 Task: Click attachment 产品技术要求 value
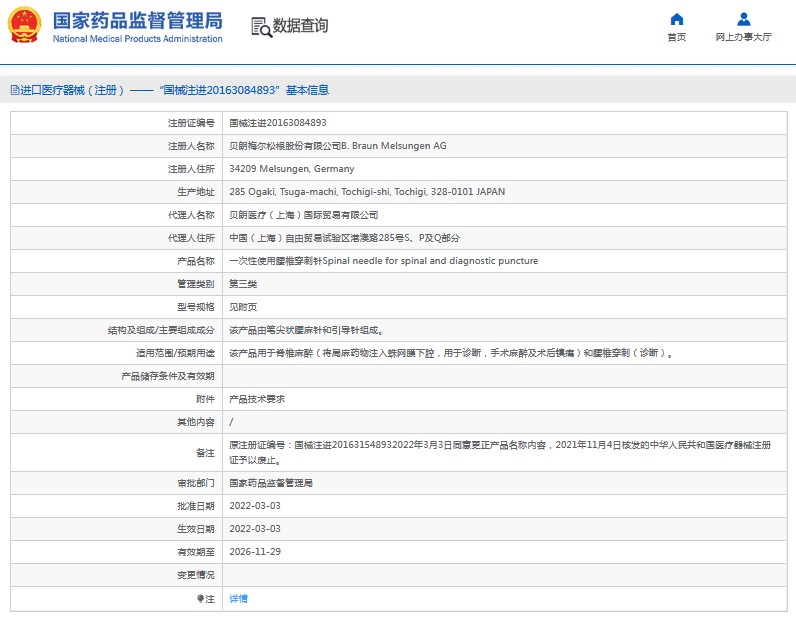[257, 399]
